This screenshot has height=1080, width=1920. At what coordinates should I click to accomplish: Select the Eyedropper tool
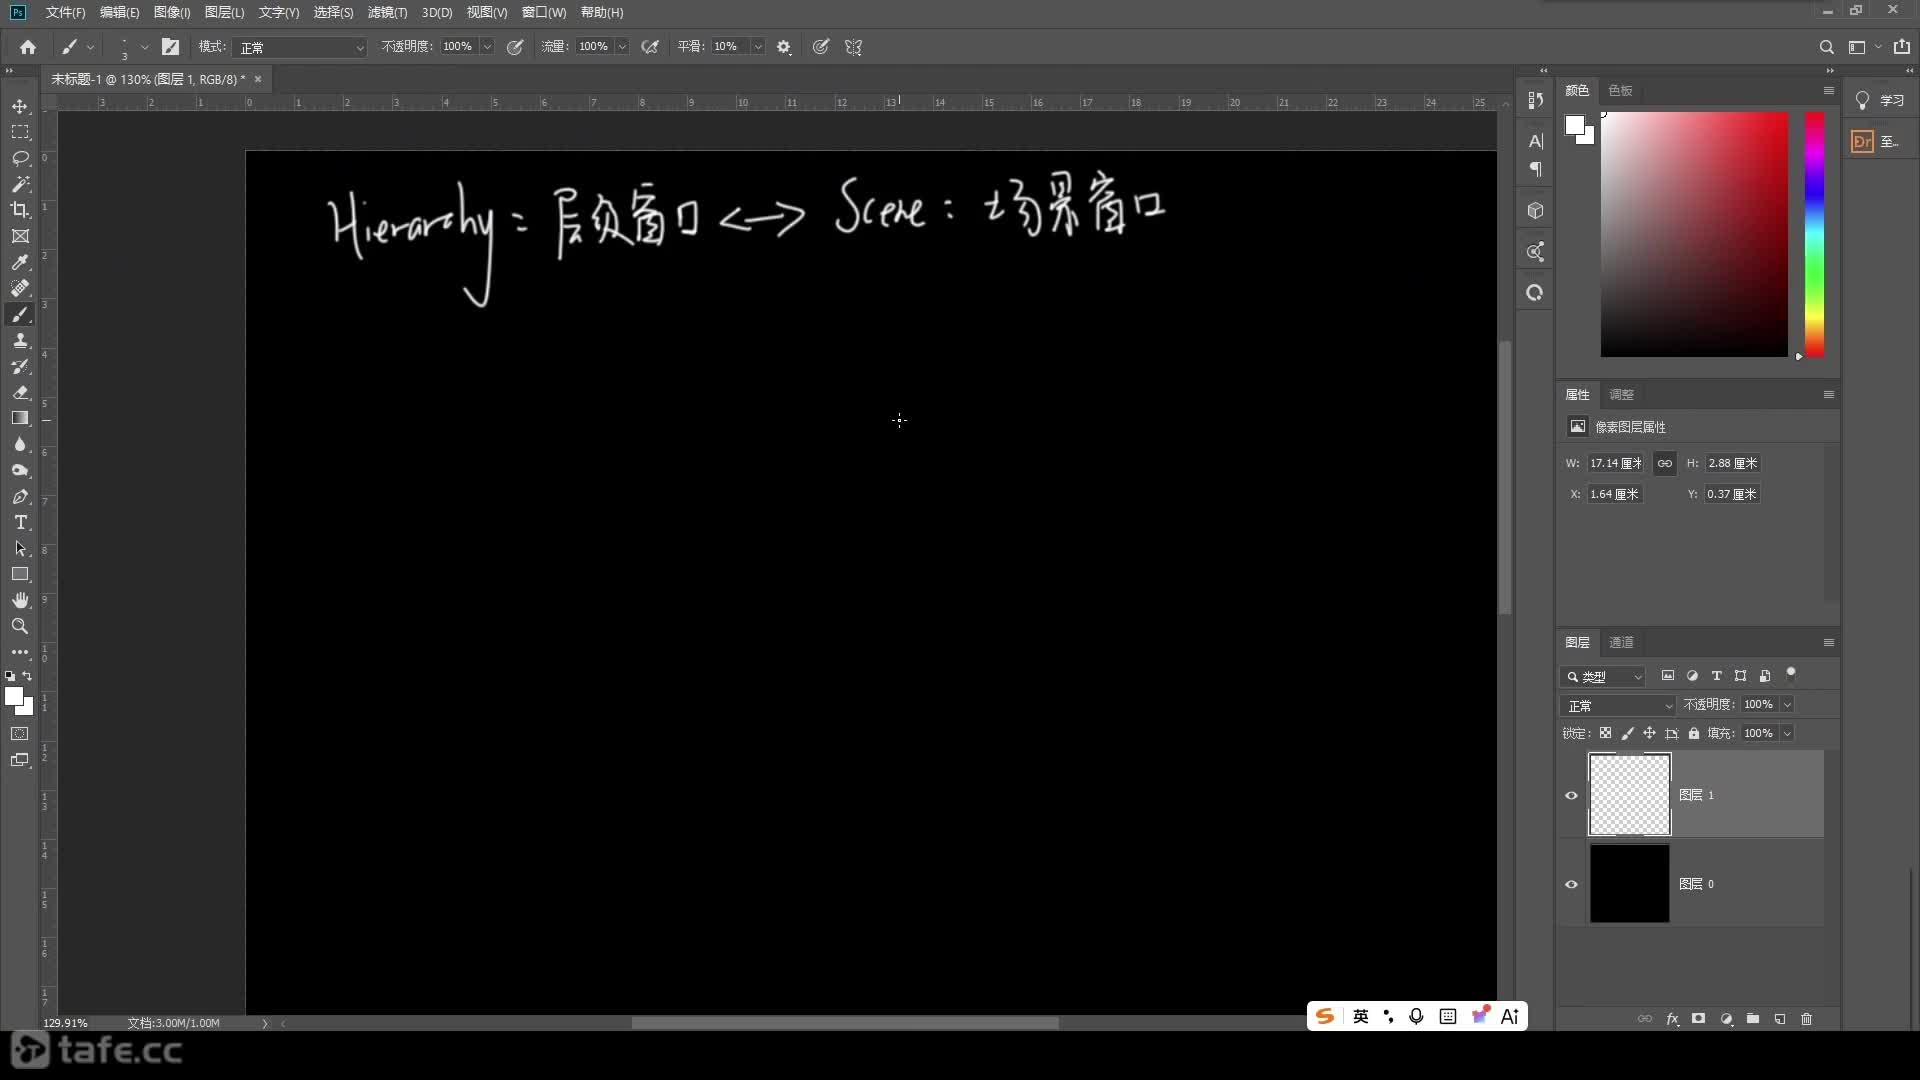pyautogui.click(x=20, y=262)
